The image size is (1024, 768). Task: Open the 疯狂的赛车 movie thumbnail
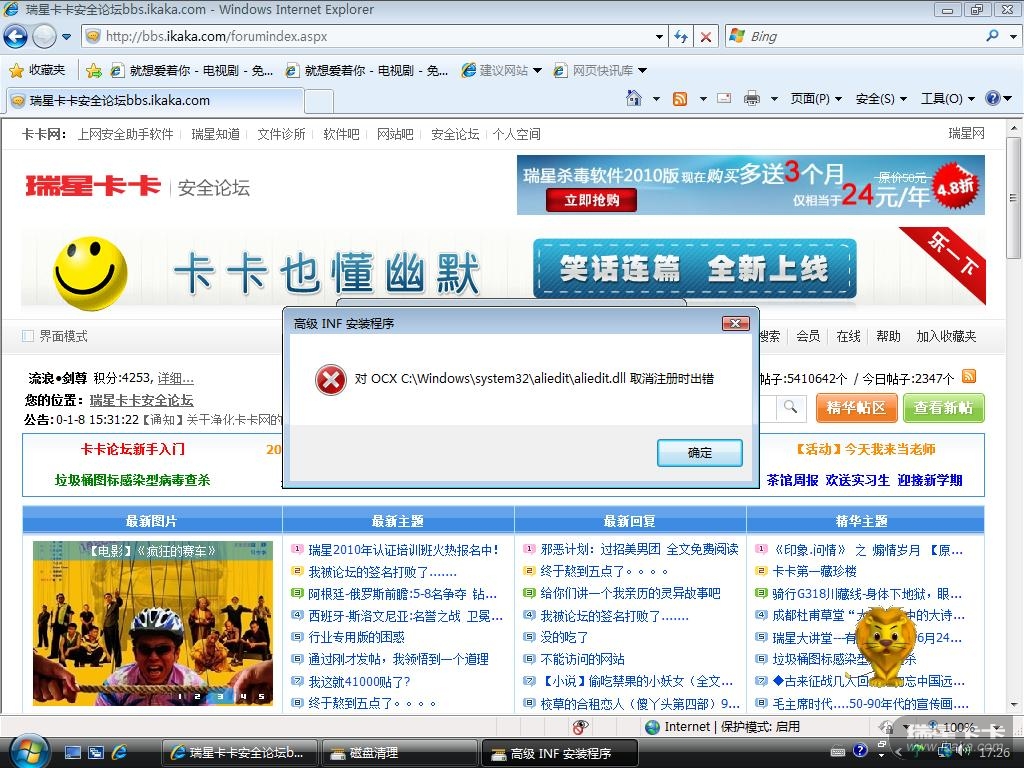153,623
